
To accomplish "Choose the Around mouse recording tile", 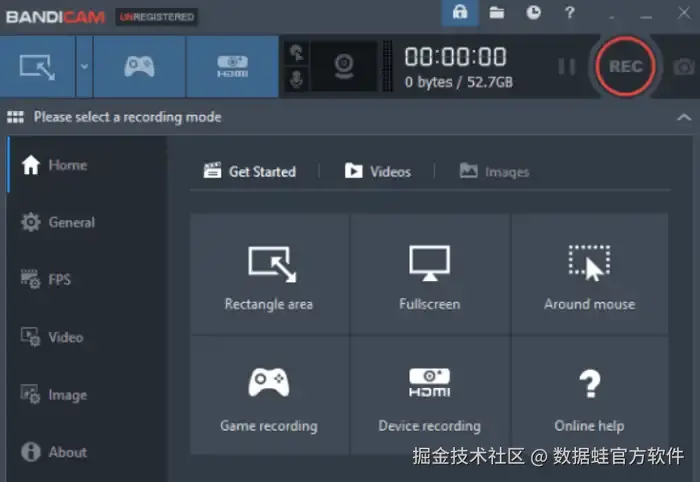I will (x=590, y=274).
